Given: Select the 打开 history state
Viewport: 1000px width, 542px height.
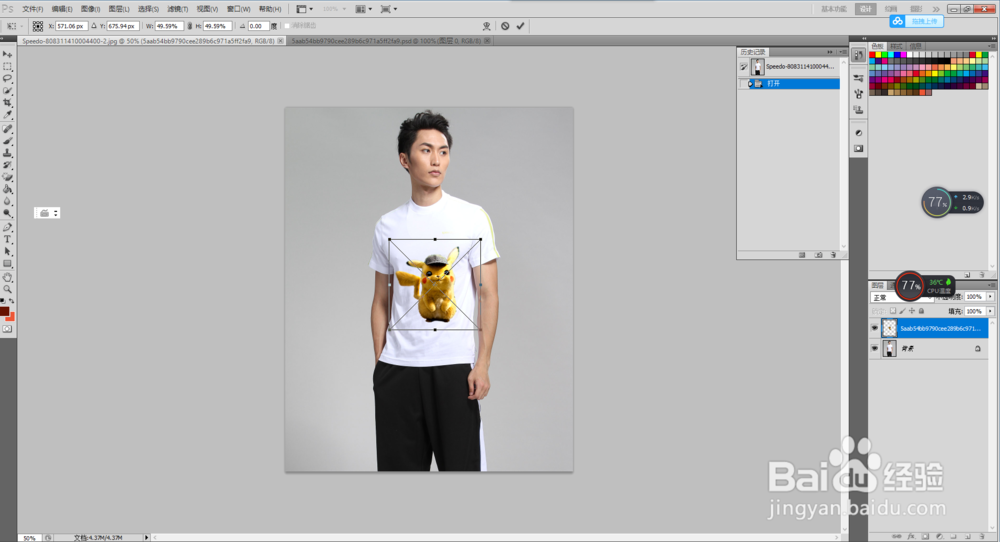Looking at the screenshot, I should 790,84.
